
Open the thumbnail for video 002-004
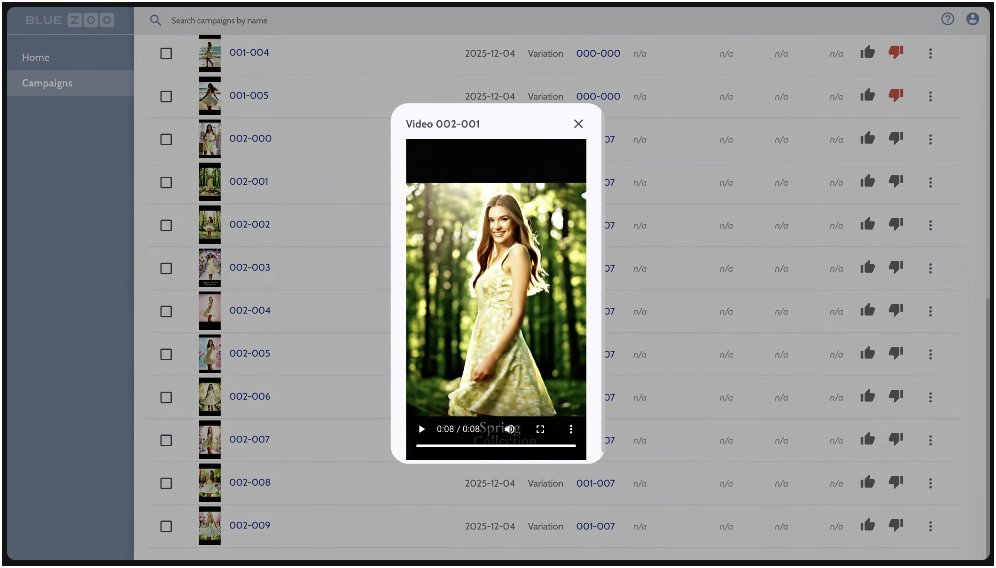tap(210, 310)
